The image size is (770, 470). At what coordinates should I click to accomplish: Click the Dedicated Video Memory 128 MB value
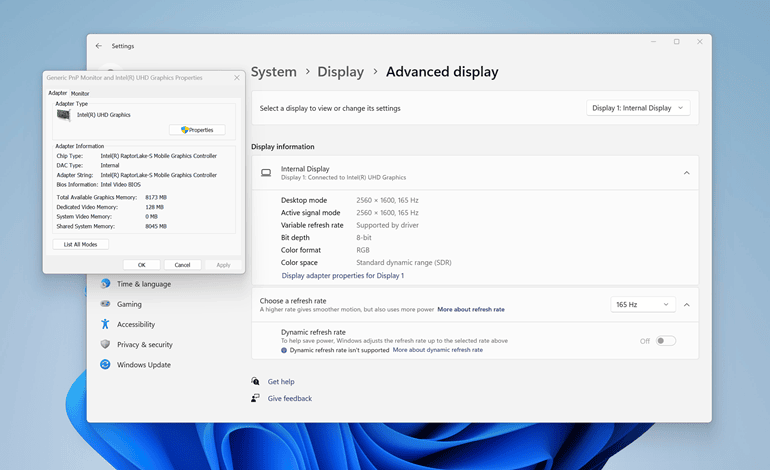tap(154, 207)
